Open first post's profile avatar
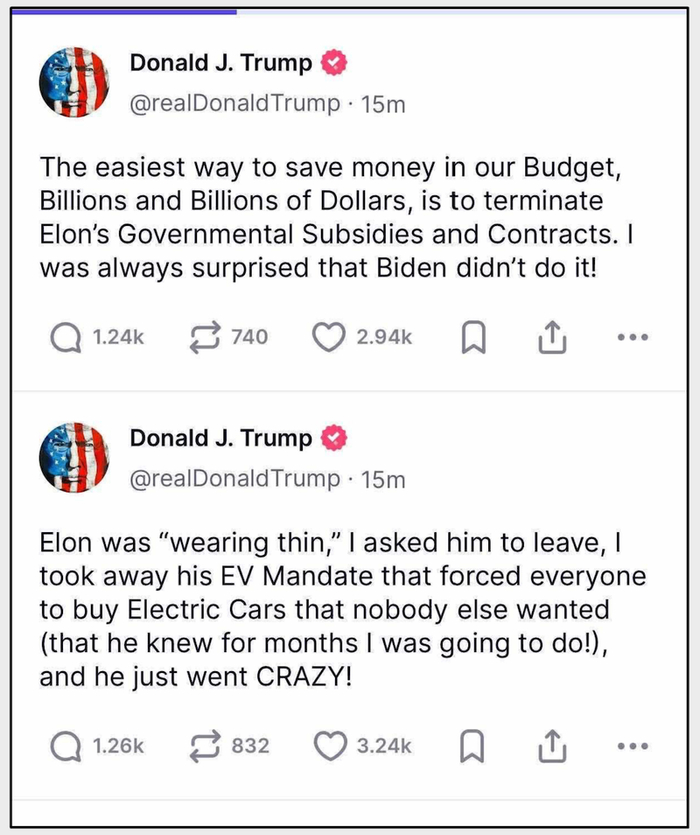The width and height of the screenshot is (700, 835). 72,81
